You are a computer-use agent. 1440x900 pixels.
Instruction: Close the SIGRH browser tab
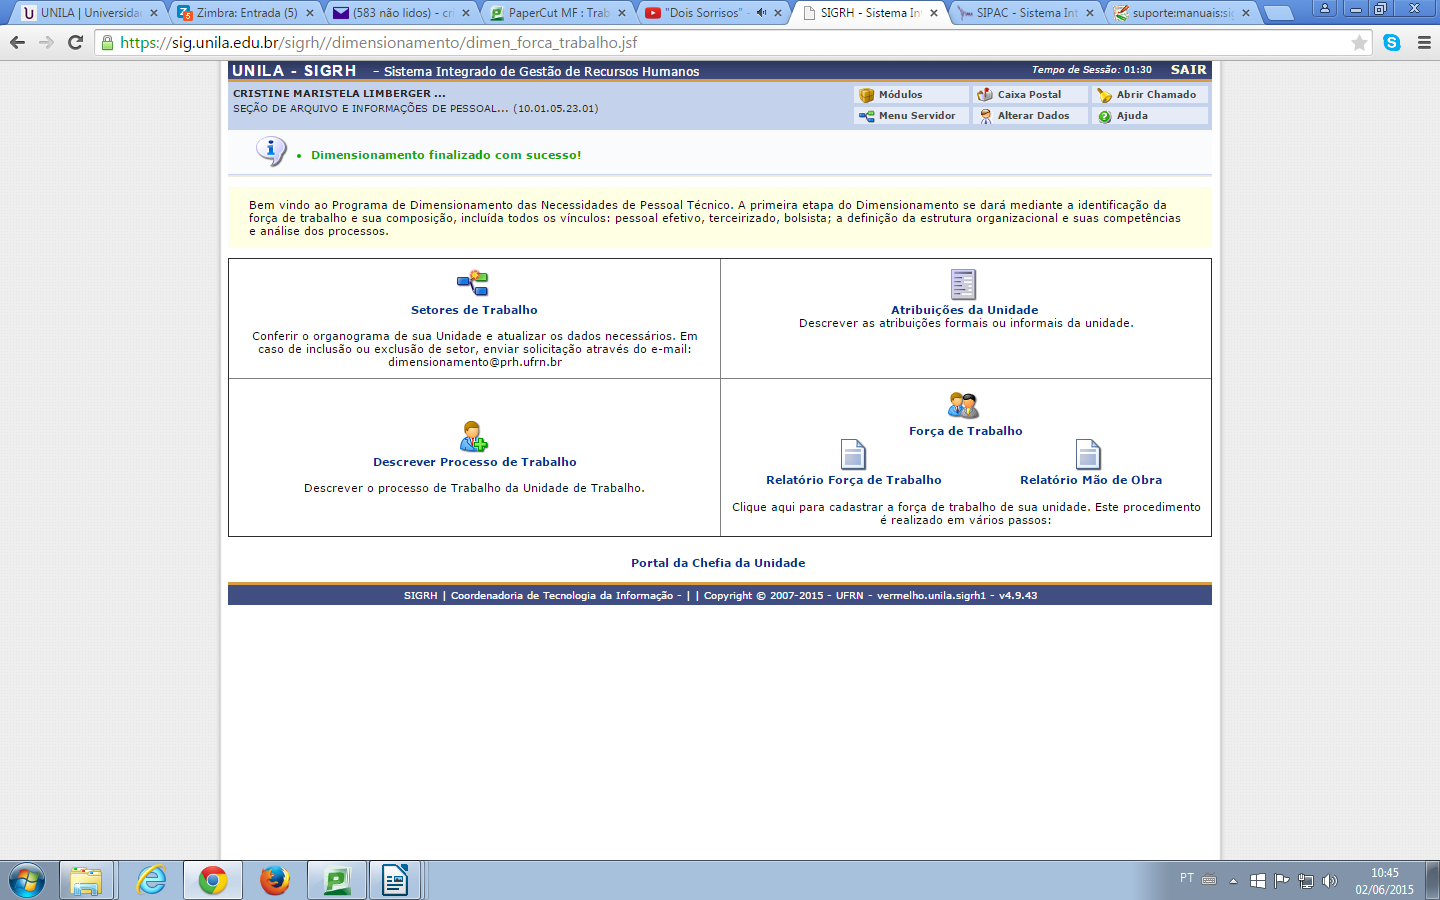point(934,13)
